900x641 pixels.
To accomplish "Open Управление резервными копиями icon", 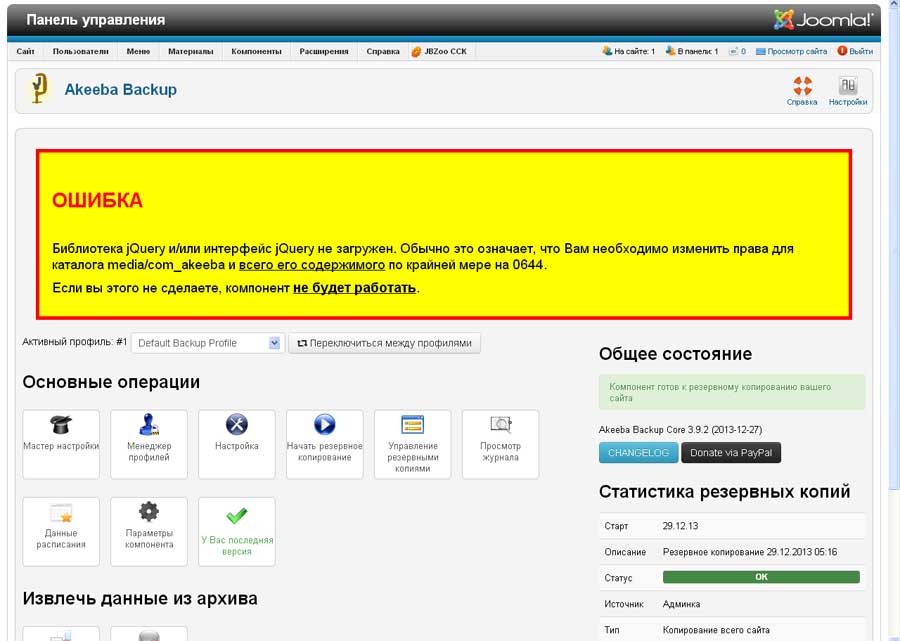I will (x=412, y=444).
